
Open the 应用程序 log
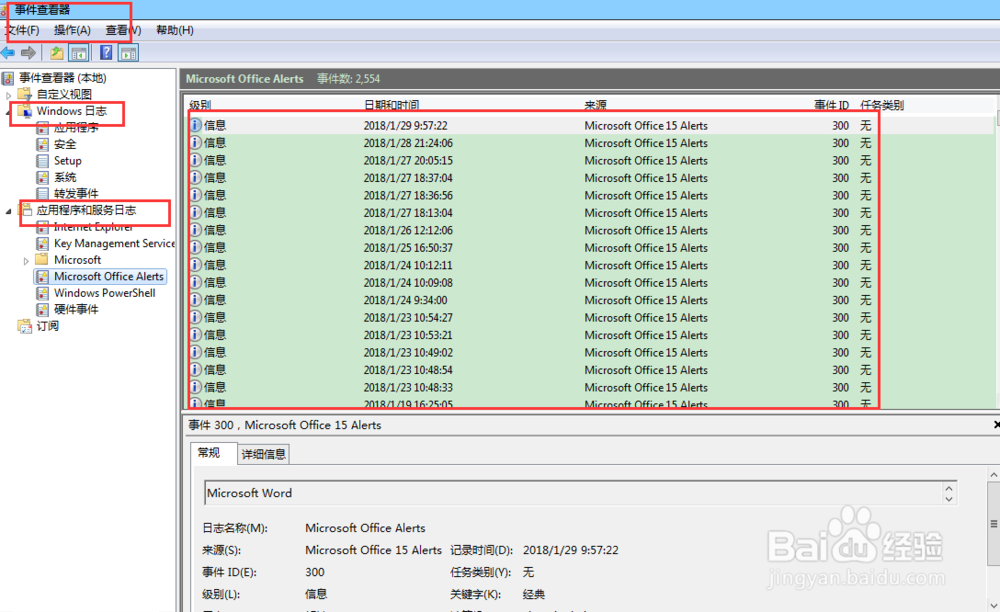76,128
